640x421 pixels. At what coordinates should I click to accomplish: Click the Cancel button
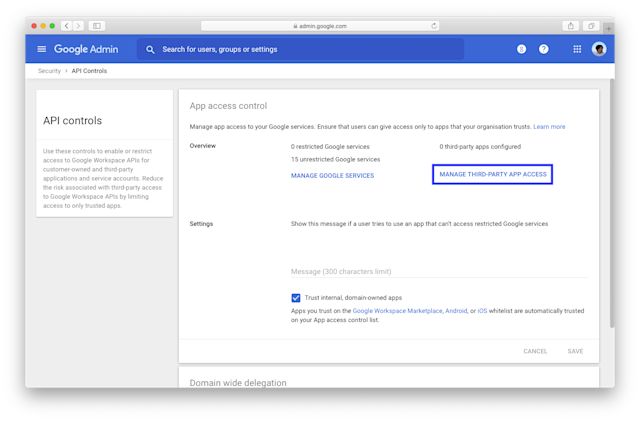click(x=535, y=351)
